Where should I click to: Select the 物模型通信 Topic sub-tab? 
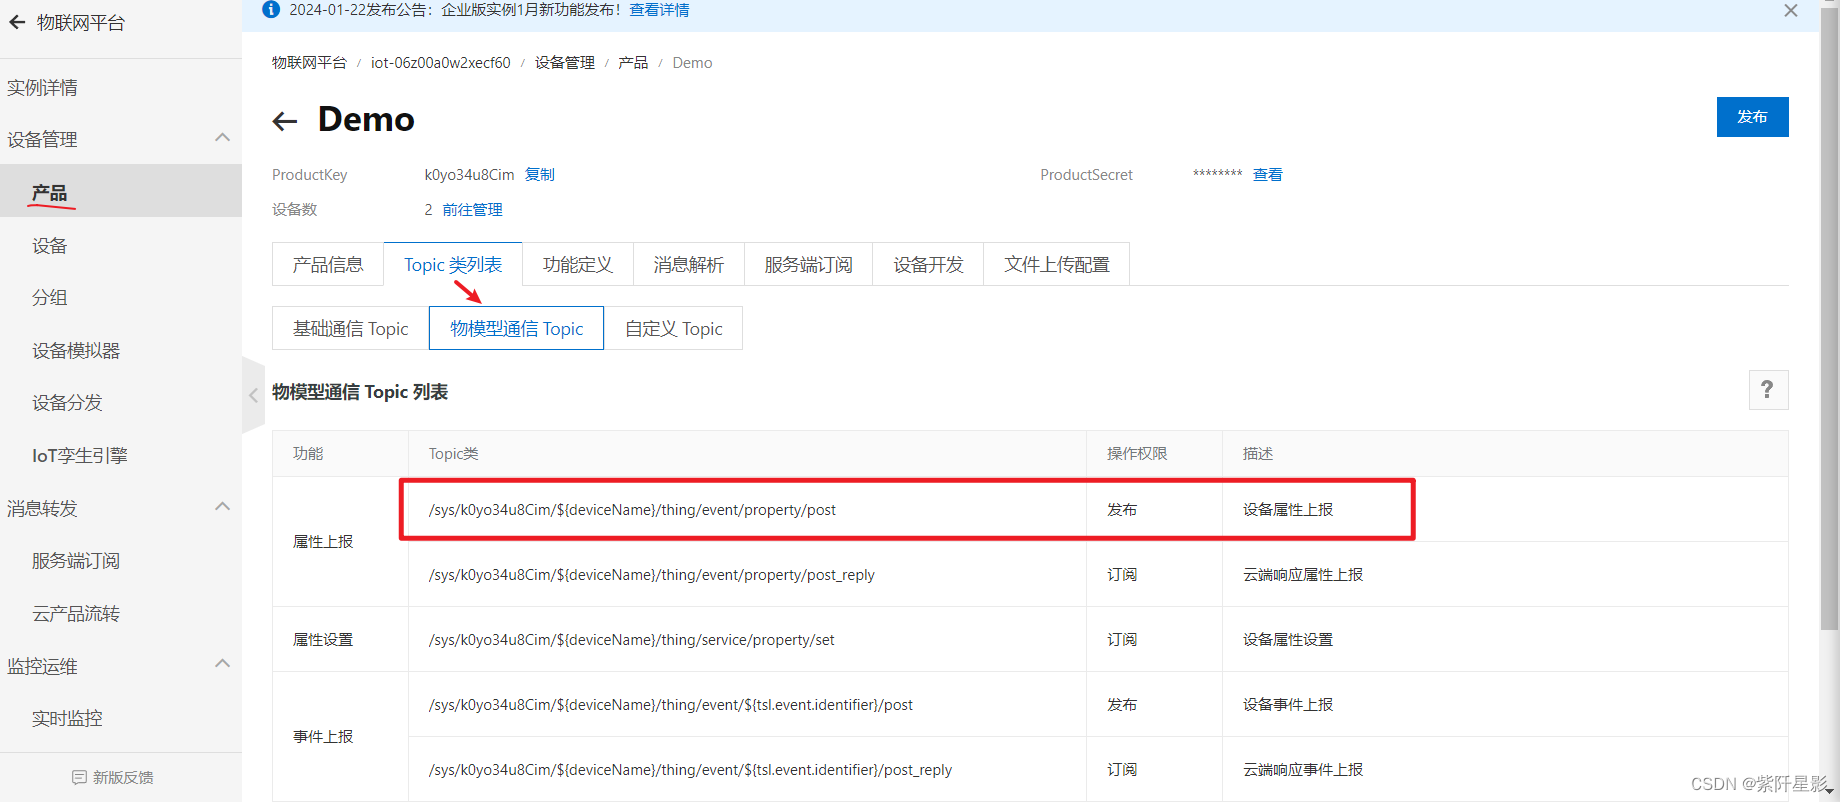pos(517,328)
